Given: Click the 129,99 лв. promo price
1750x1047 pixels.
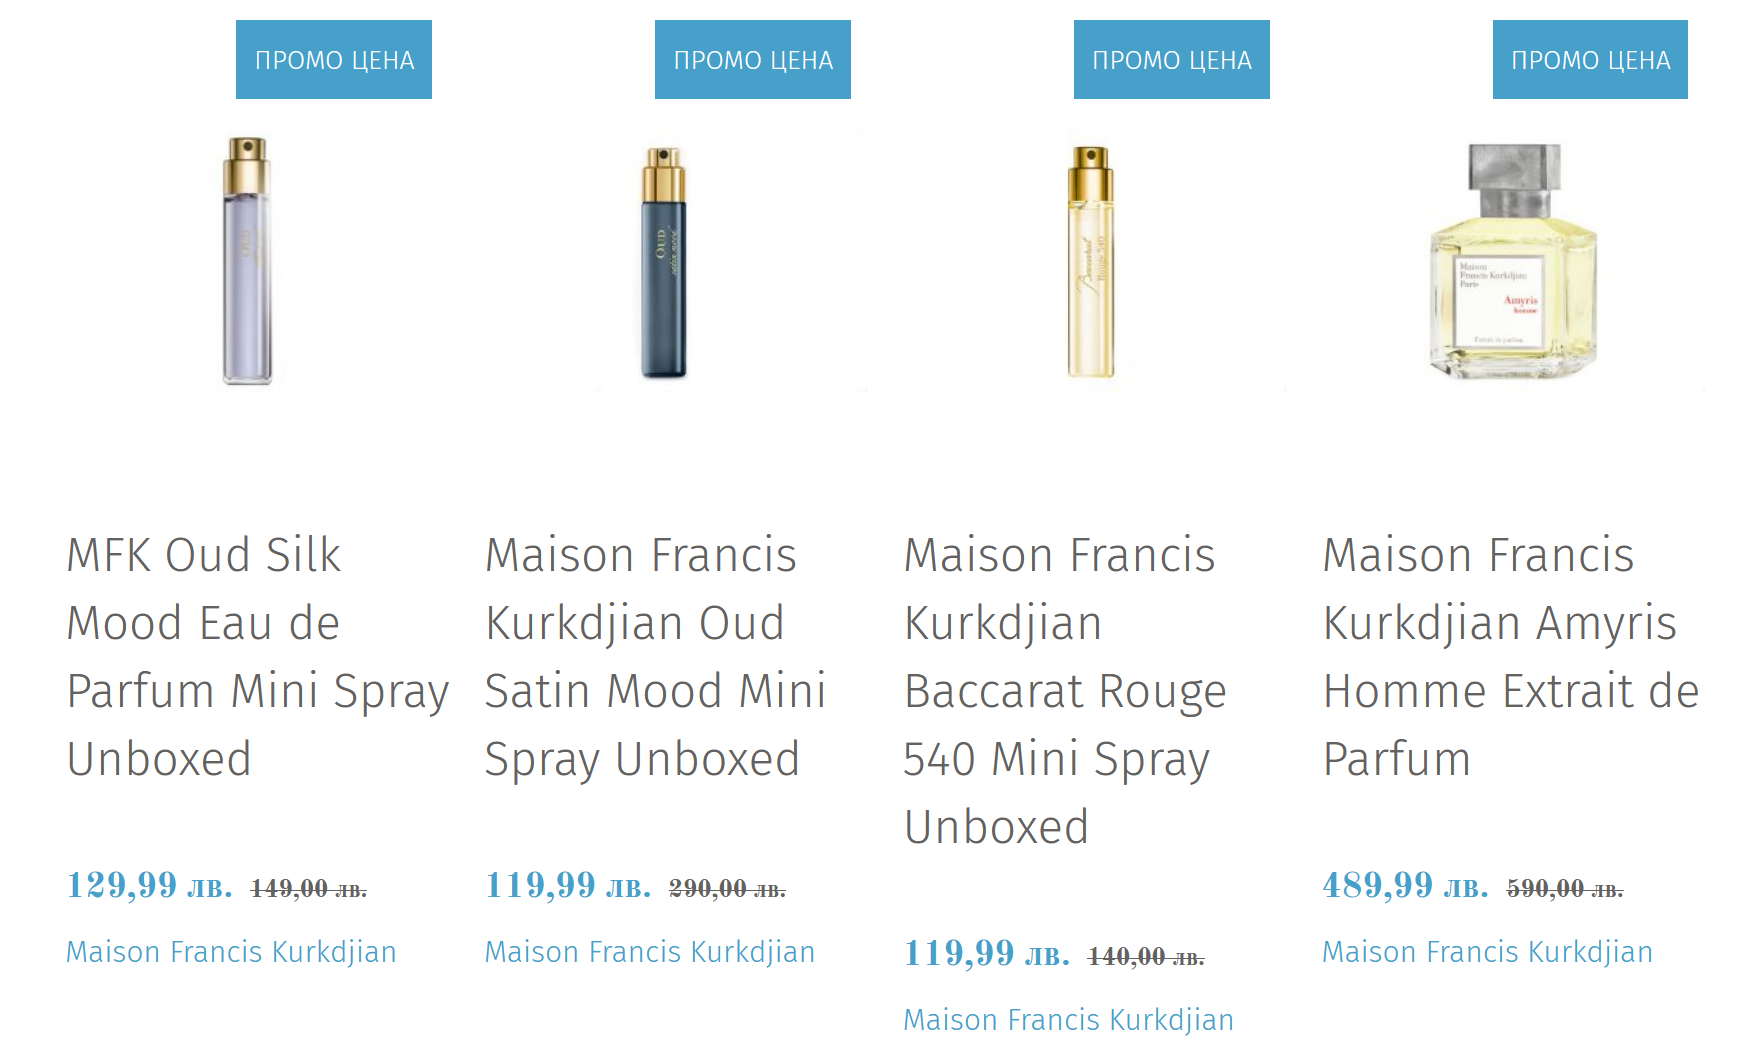Looking at the screenshot, I should click(x=149, y=886).
